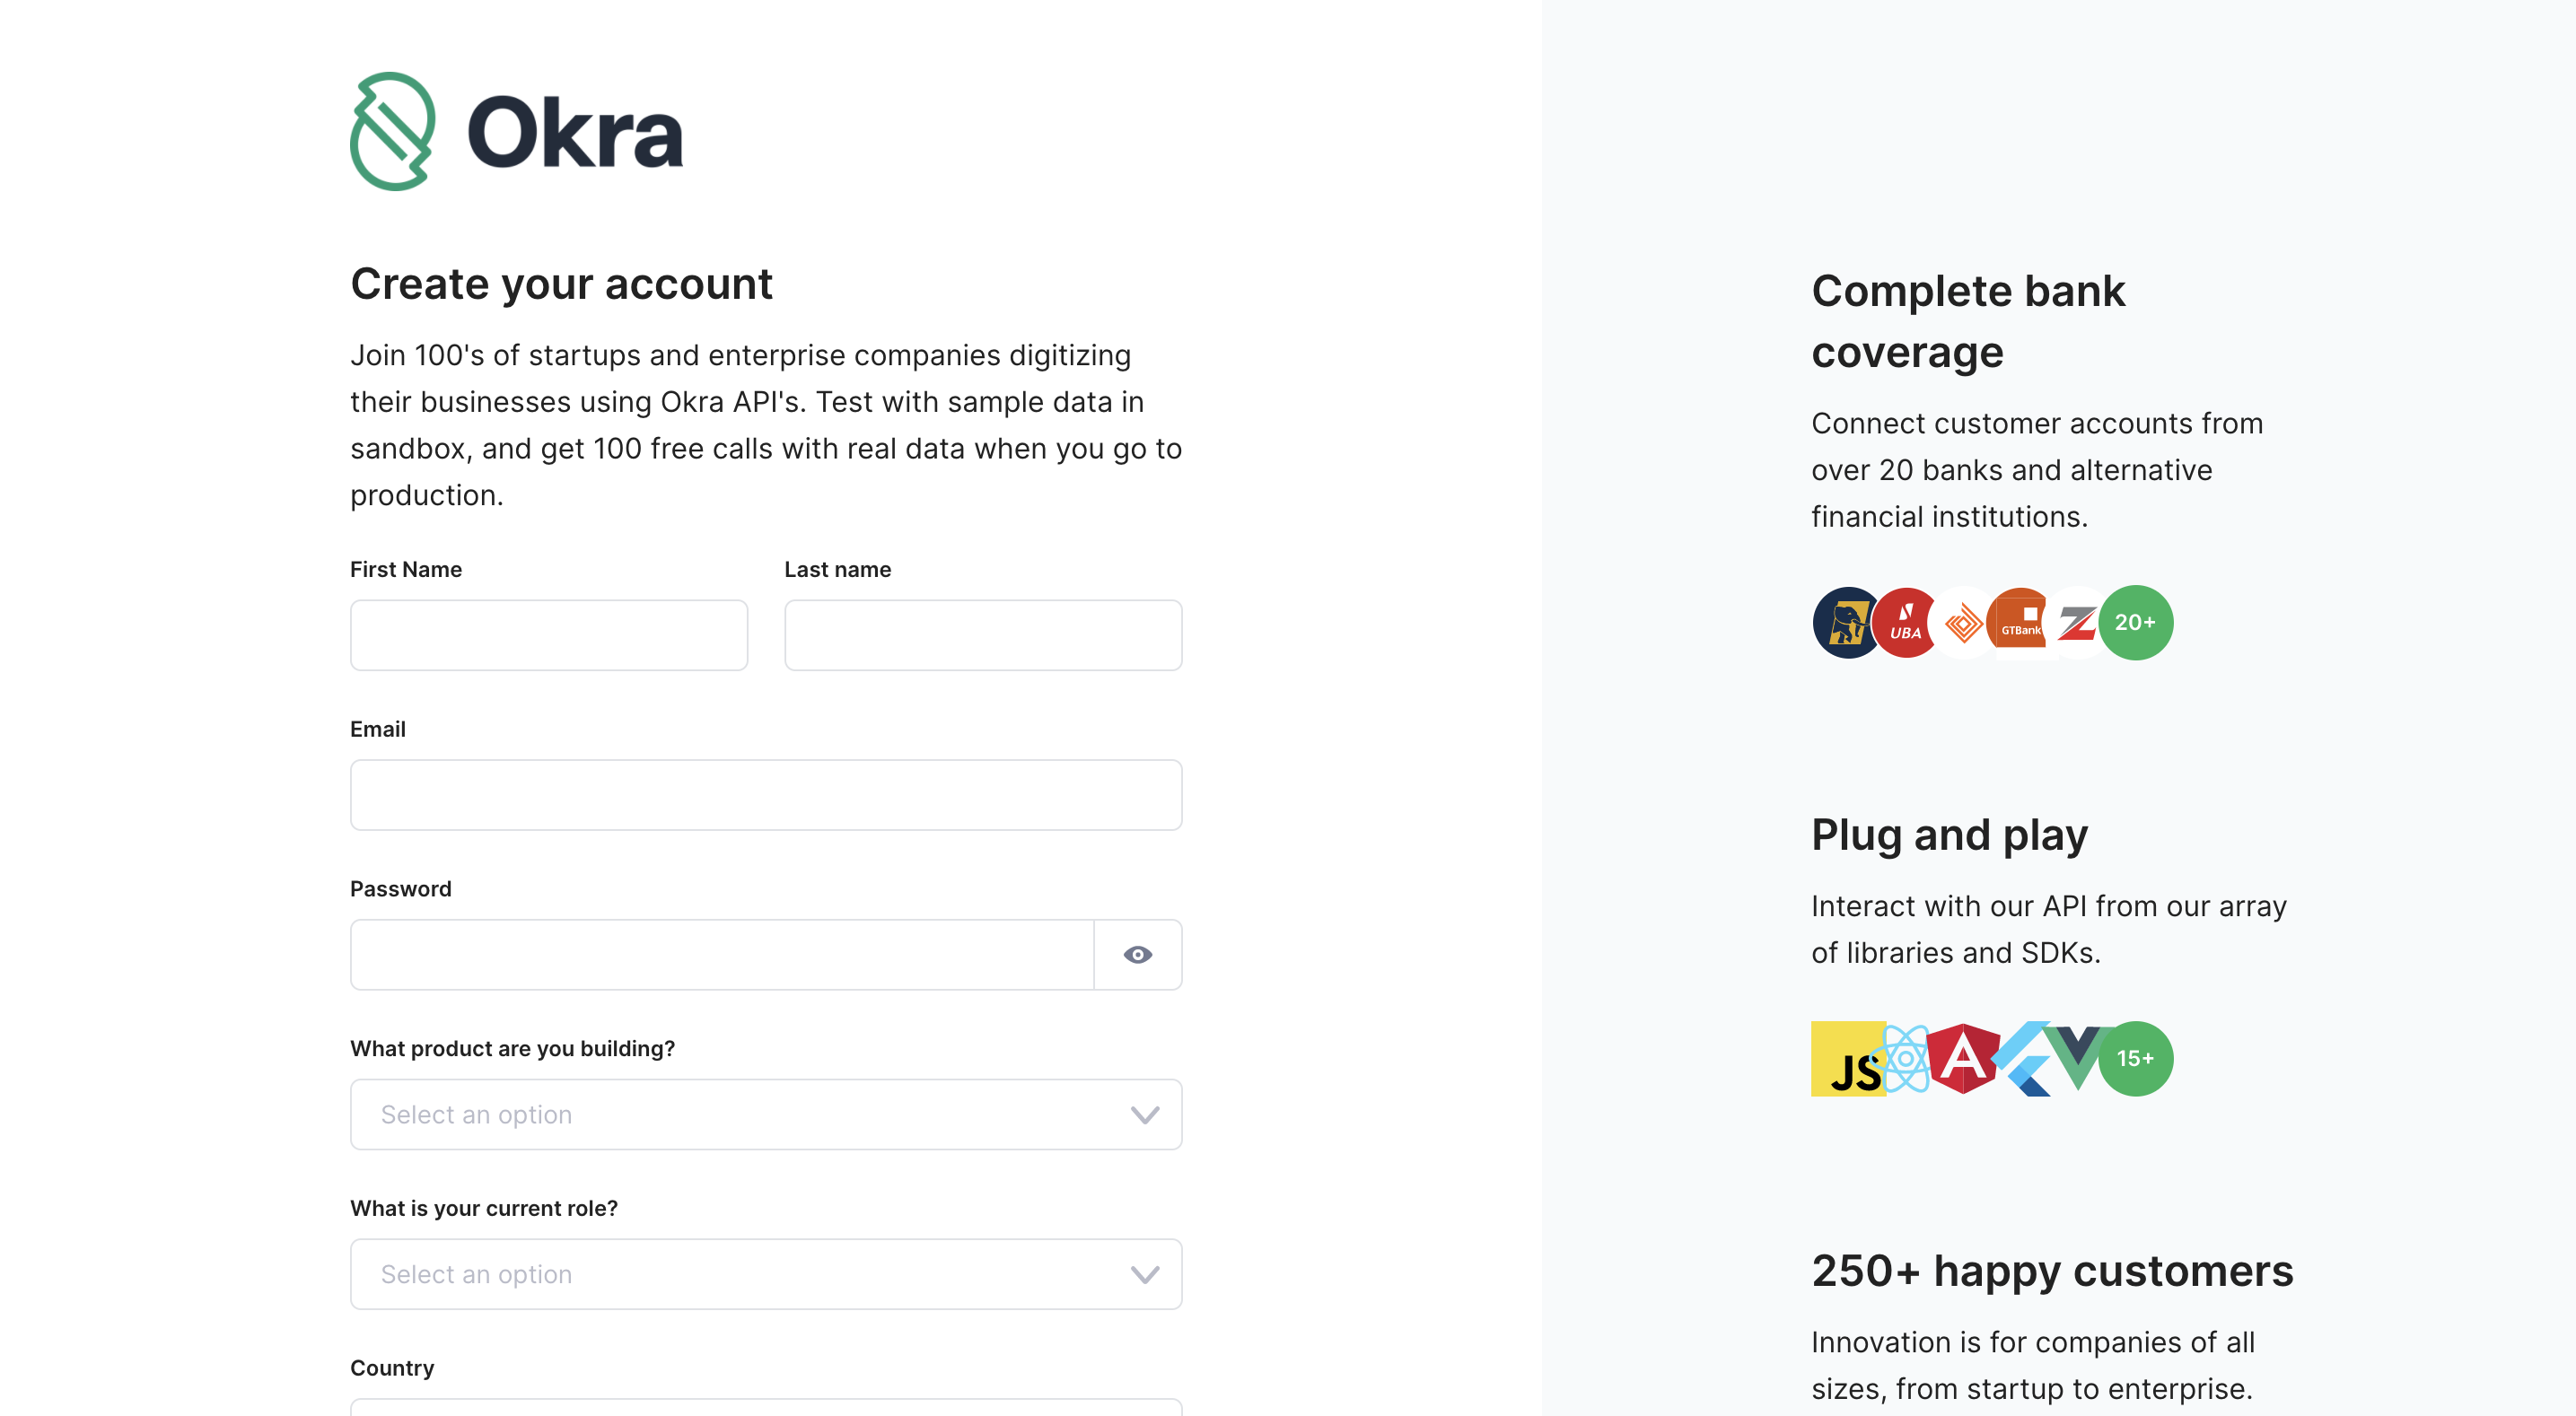Expand the role dropdown chevron arrow
The width and height of the screenshot is (2576, 1416).
coord(1145,1274)
